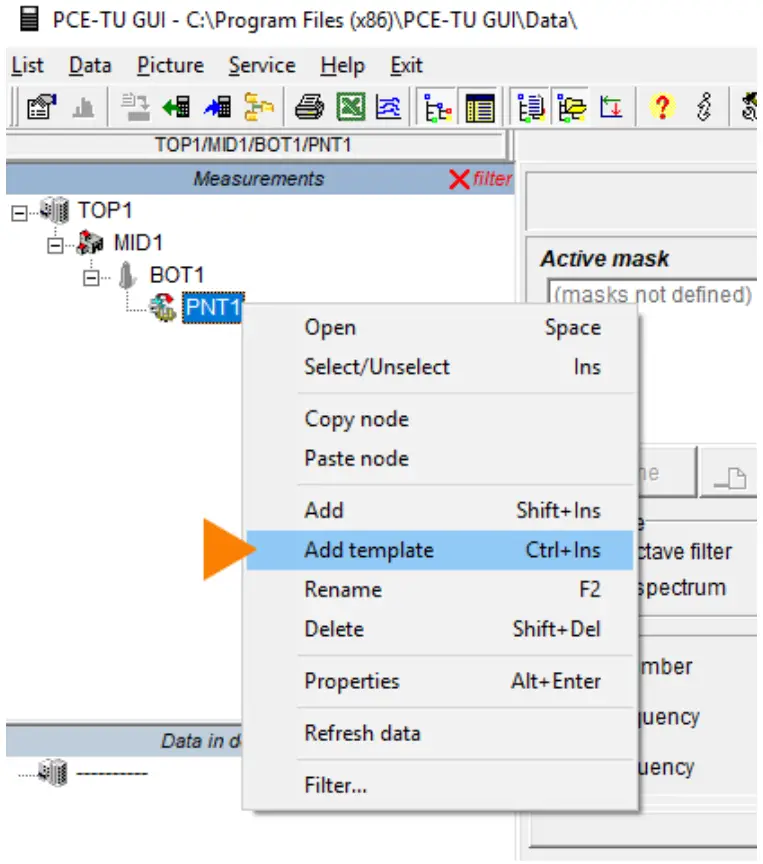
Task: Open the Help menu
Action: pyautogui.click(x=343, y=66)
